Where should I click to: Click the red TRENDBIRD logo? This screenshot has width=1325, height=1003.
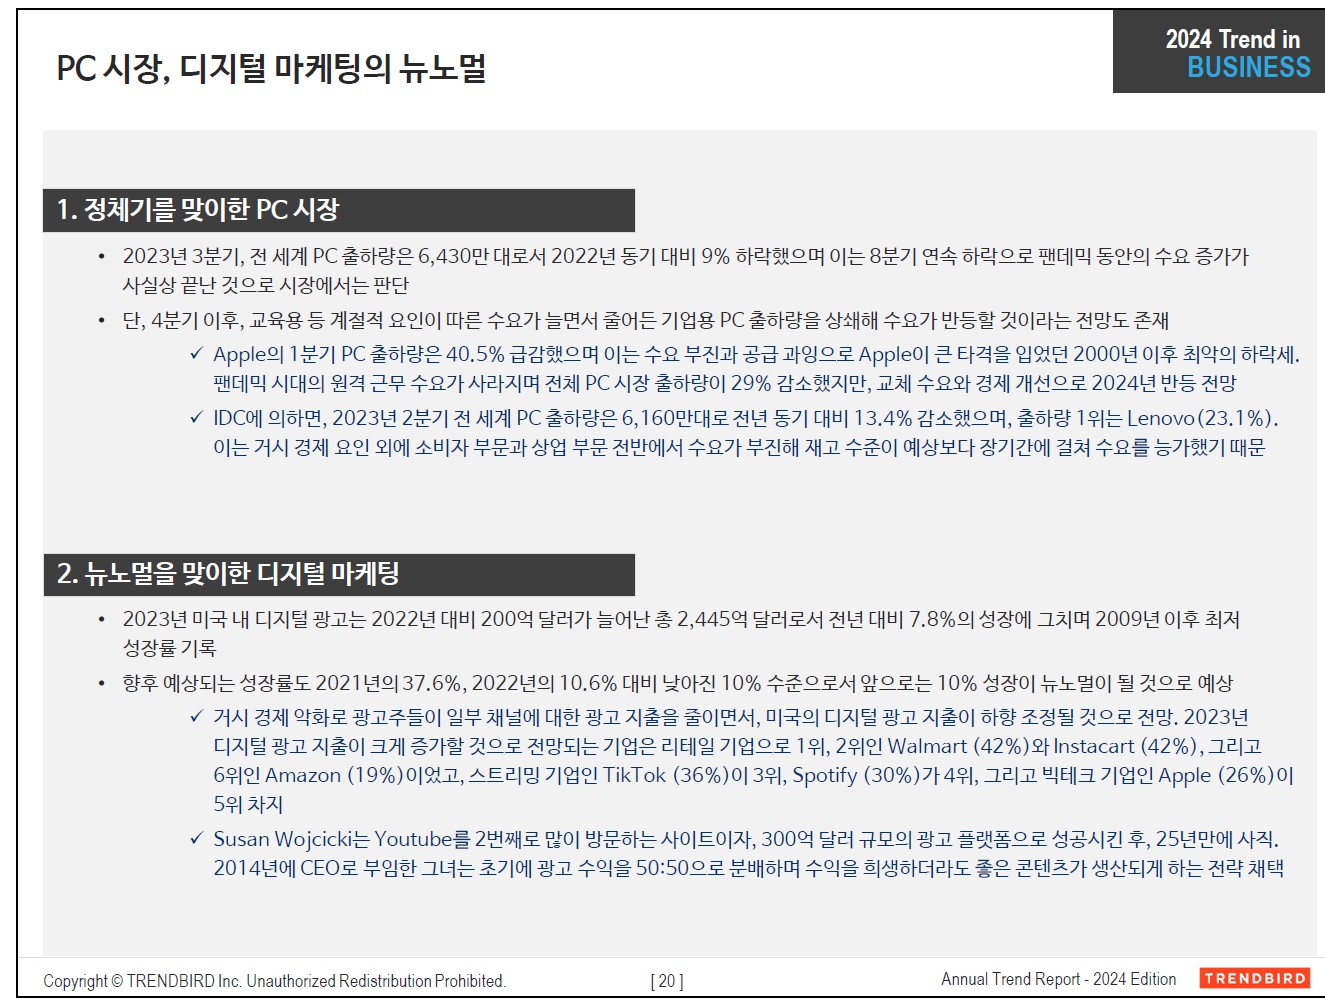tap(1255, 978)
